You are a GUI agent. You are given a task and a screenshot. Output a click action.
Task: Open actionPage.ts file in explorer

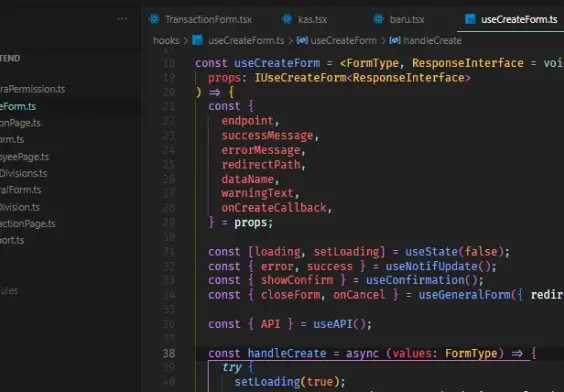[28, 224]
